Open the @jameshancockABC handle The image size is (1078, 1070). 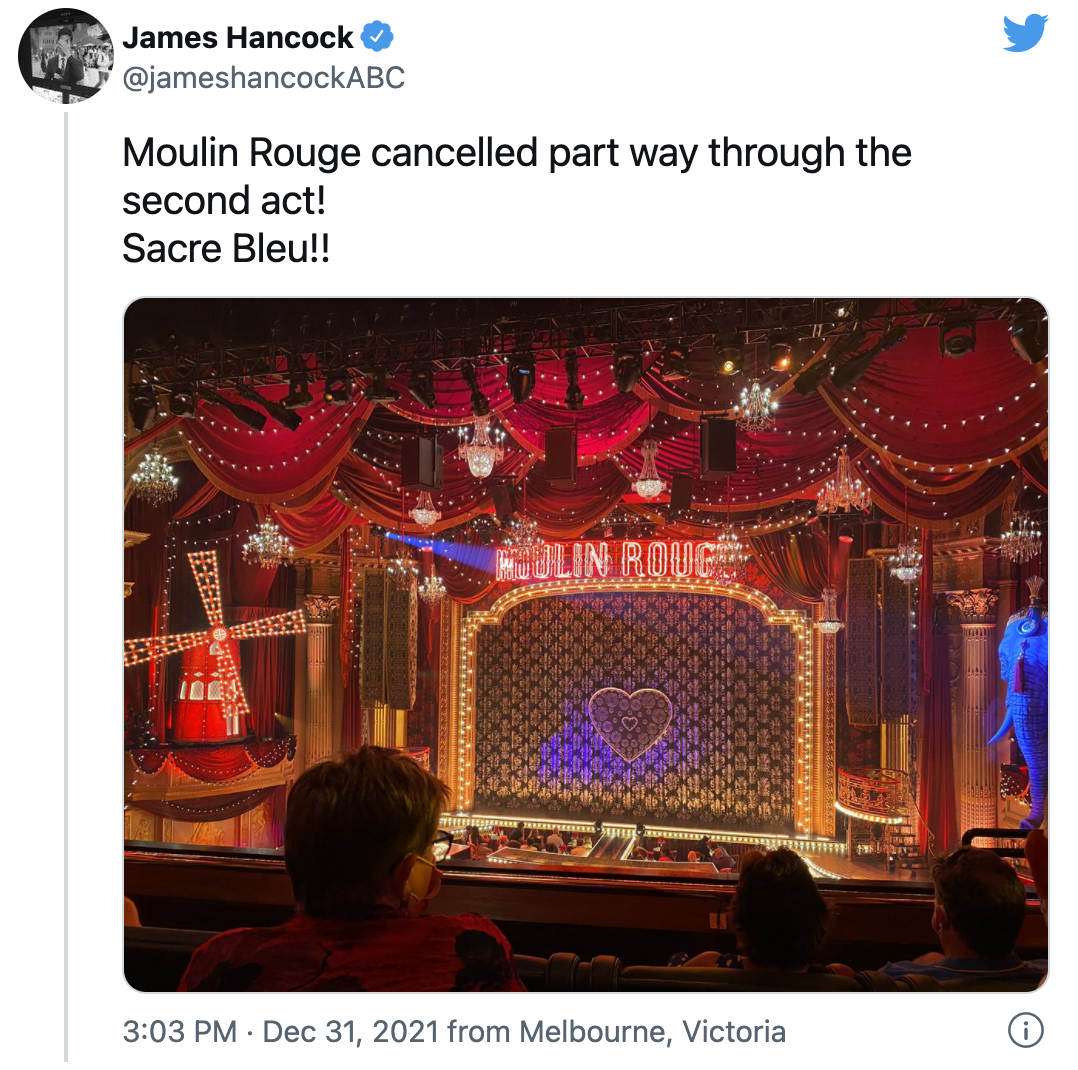263,78
